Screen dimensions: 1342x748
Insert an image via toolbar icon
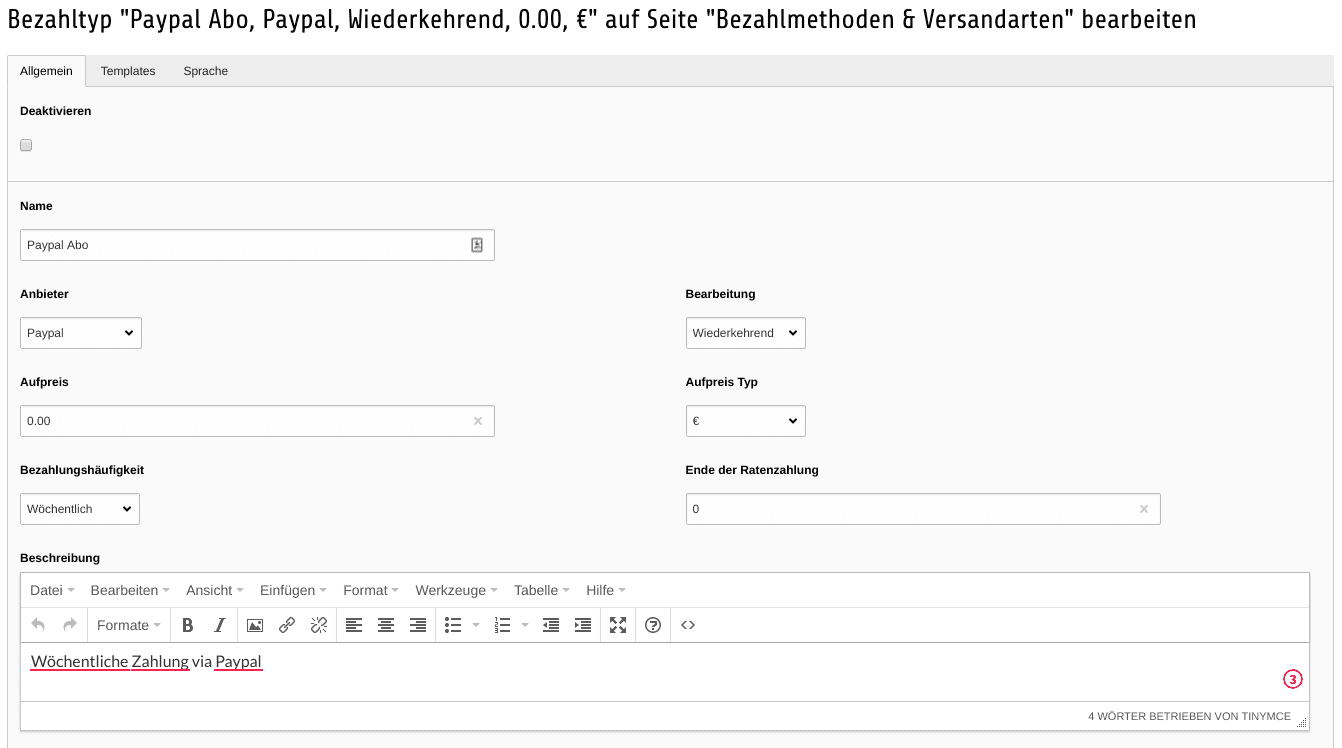tap(255, 625)
